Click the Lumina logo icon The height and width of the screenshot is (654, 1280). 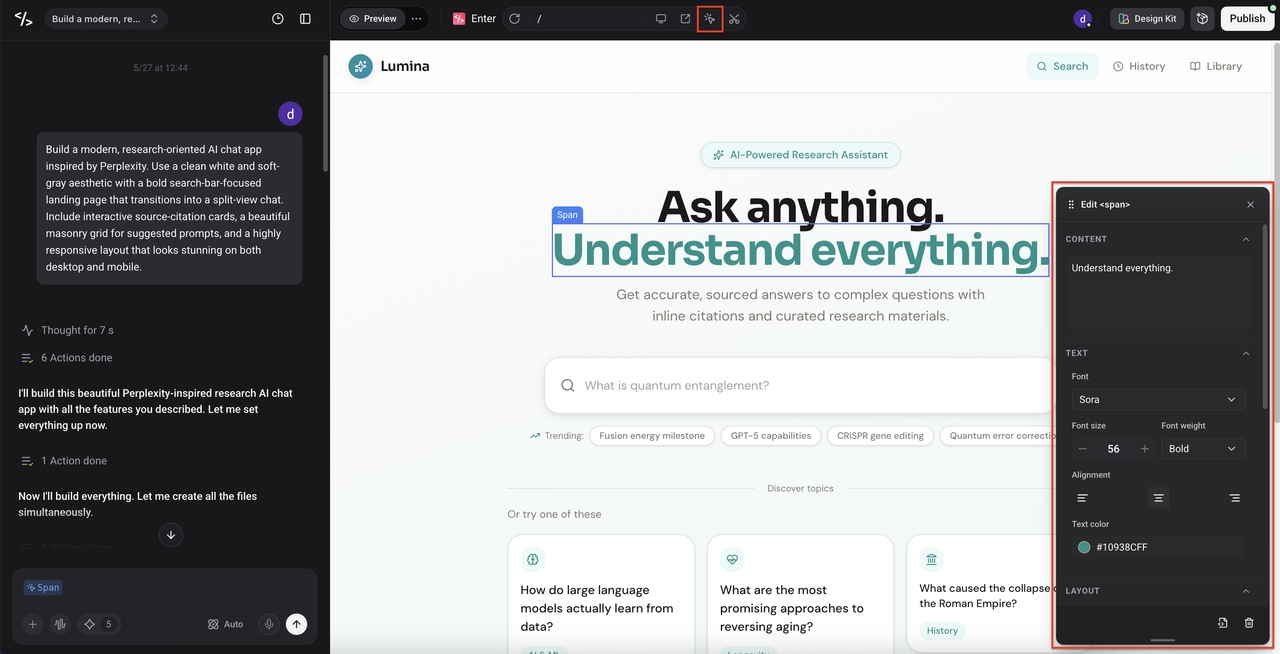pyautogui.click(x=360, y=66)
